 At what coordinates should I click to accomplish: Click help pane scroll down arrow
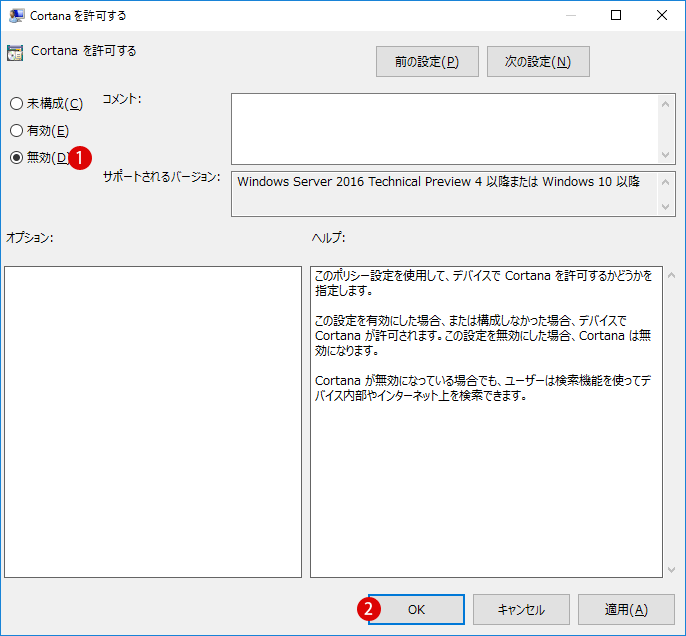672,570
